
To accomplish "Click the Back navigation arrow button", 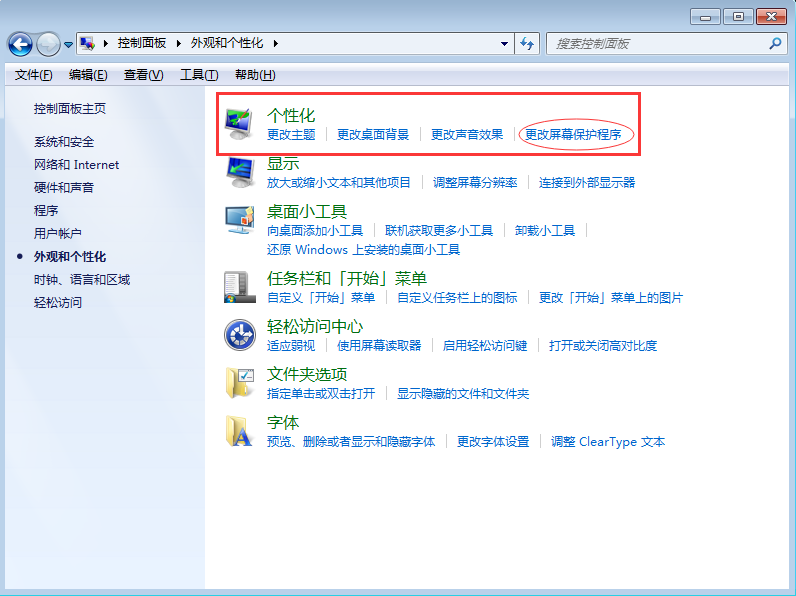I will [20, 44].
